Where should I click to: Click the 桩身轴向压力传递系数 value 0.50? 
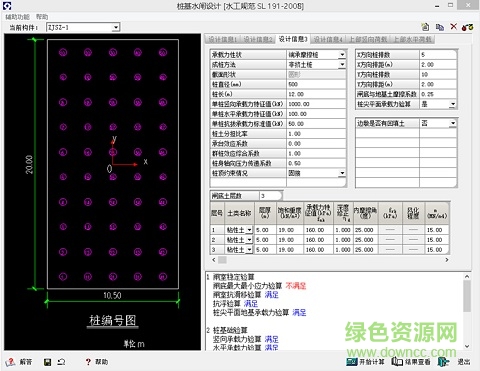316,163
